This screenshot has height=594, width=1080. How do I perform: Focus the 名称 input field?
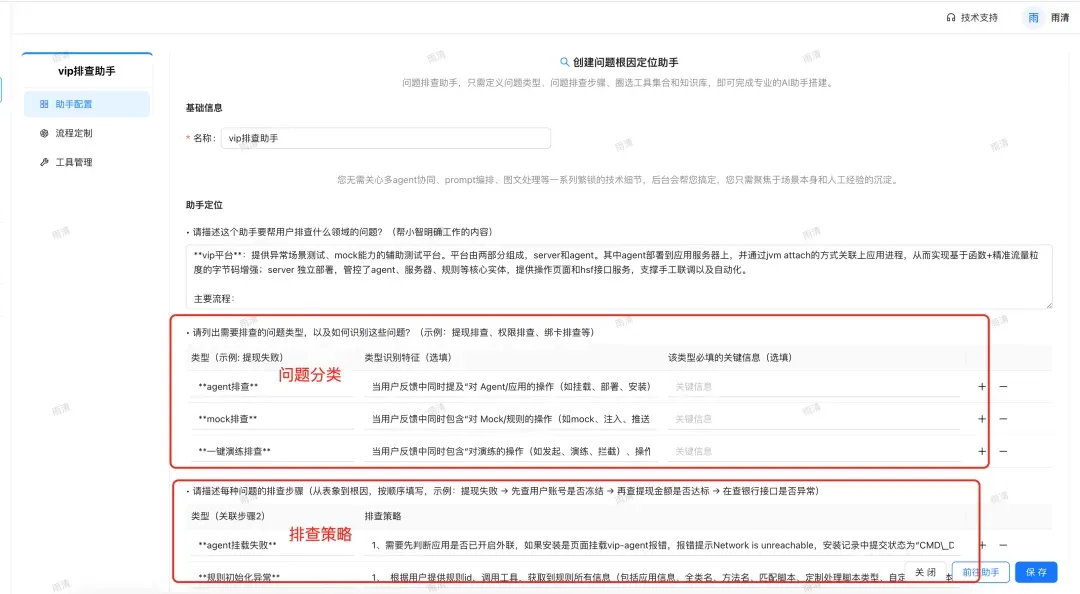pyautogui.click(x=386, y=138)
